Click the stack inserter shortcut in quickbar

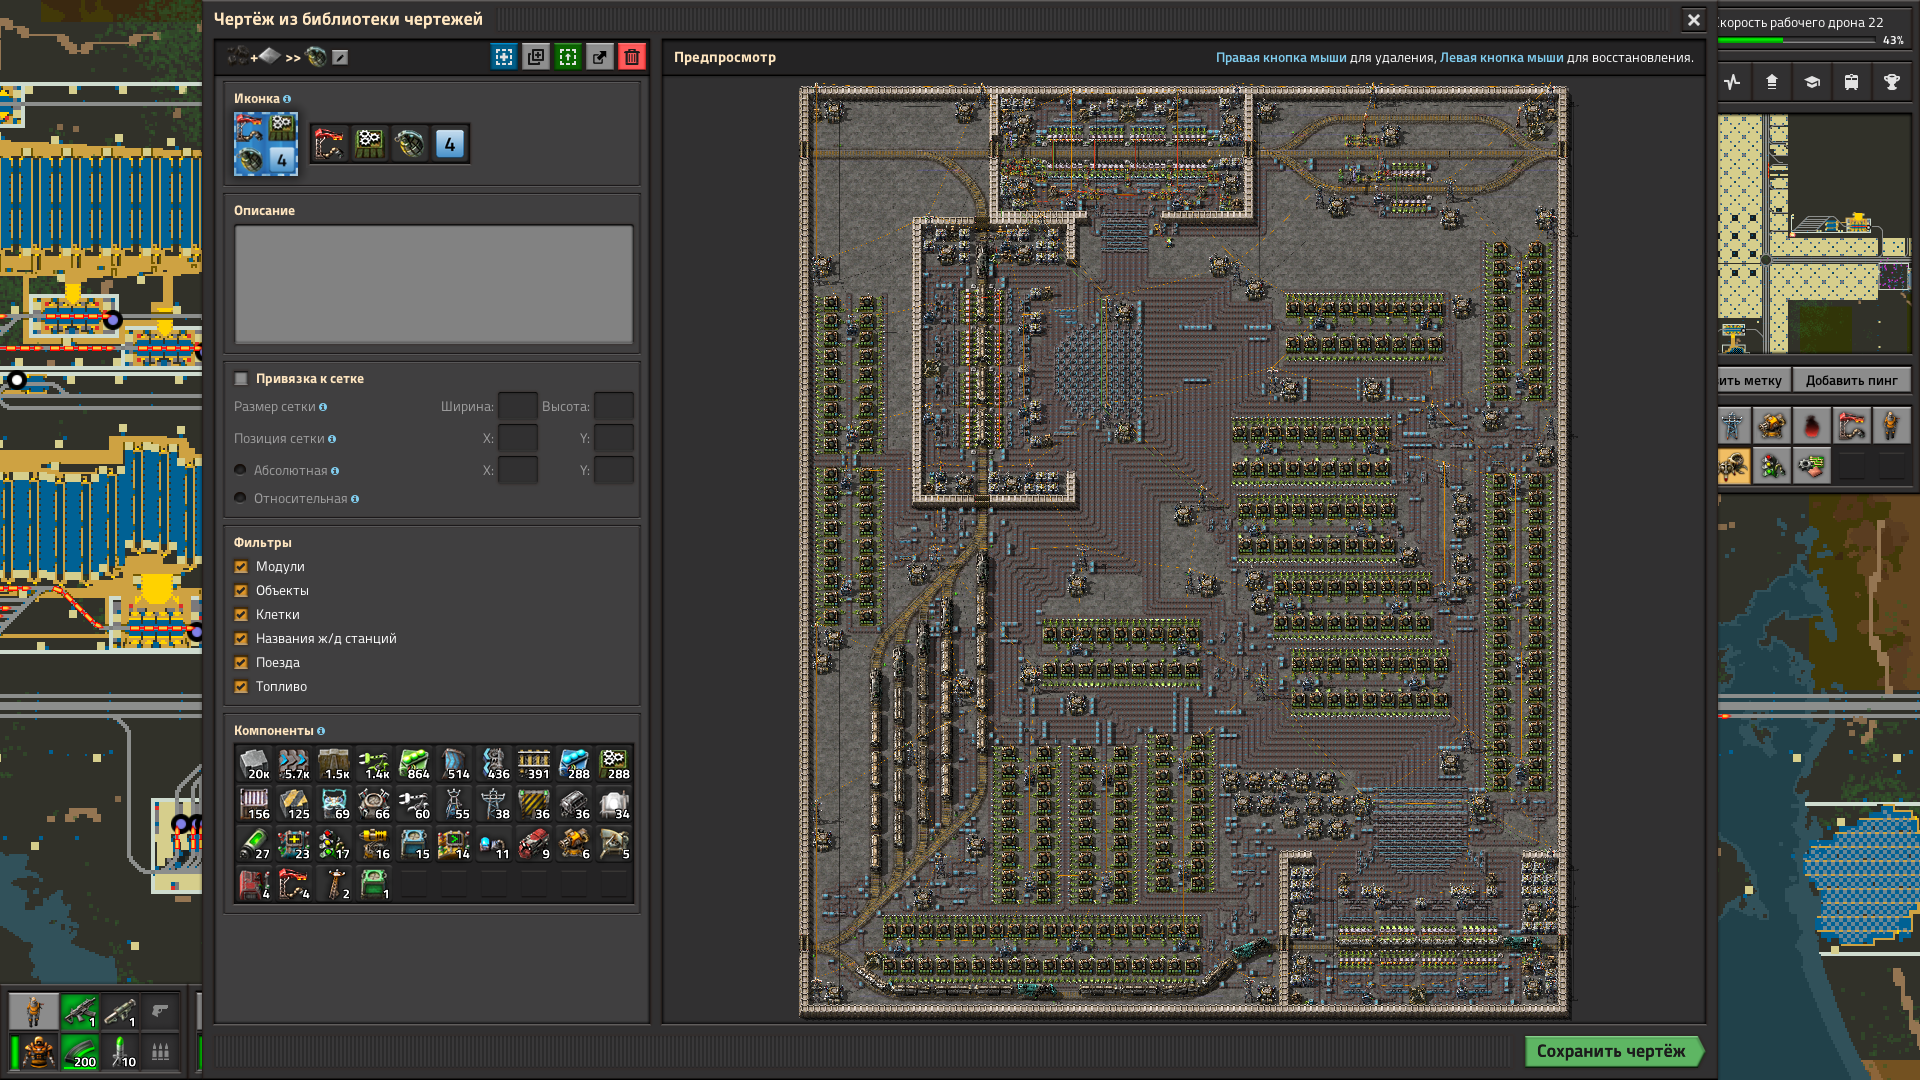[x=1852, y=426]
